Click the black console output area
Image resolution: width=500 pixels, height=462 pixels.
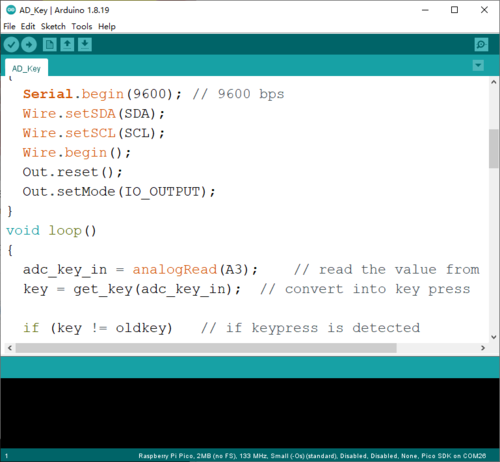click(x=250, y=413)
